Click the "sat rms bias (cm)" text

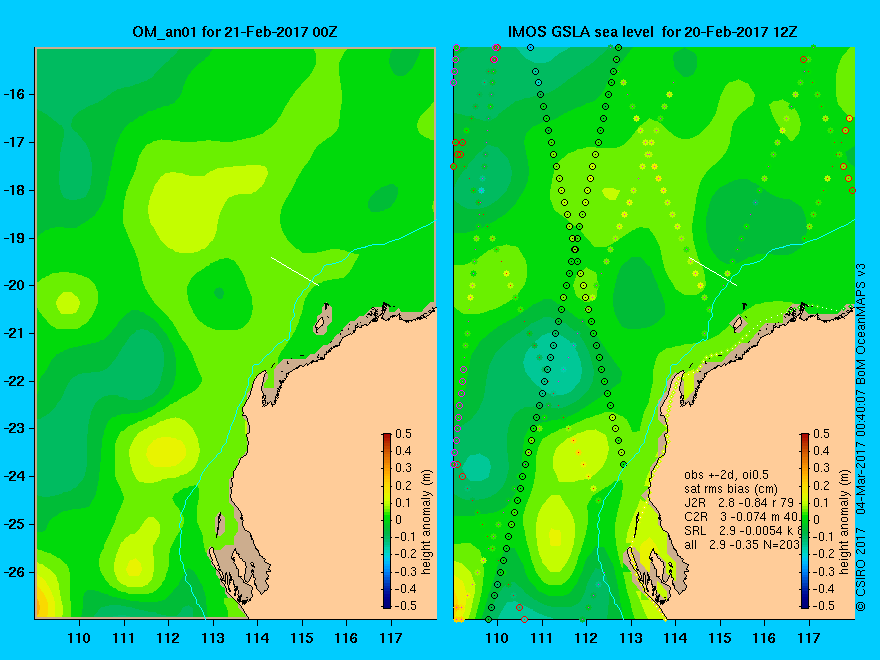731,489
